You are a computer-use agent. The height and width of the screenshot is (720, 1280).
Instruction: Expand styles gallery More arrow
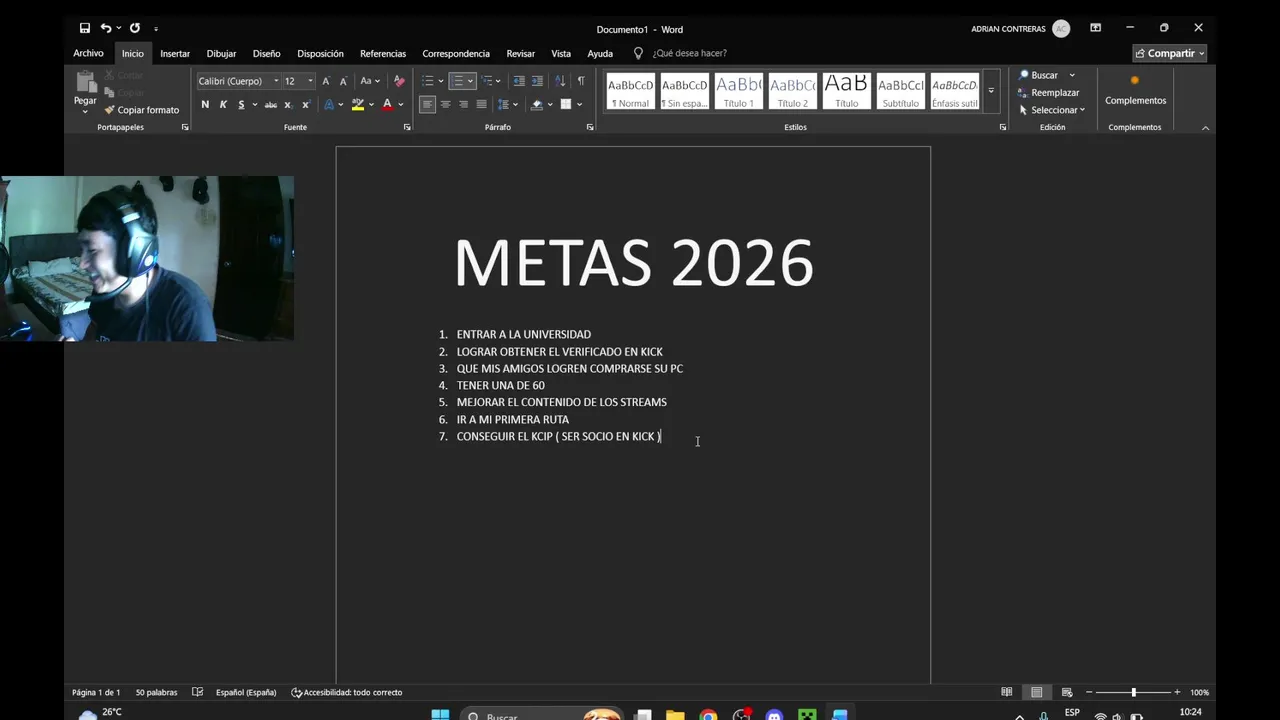click(x=991, y=90)
